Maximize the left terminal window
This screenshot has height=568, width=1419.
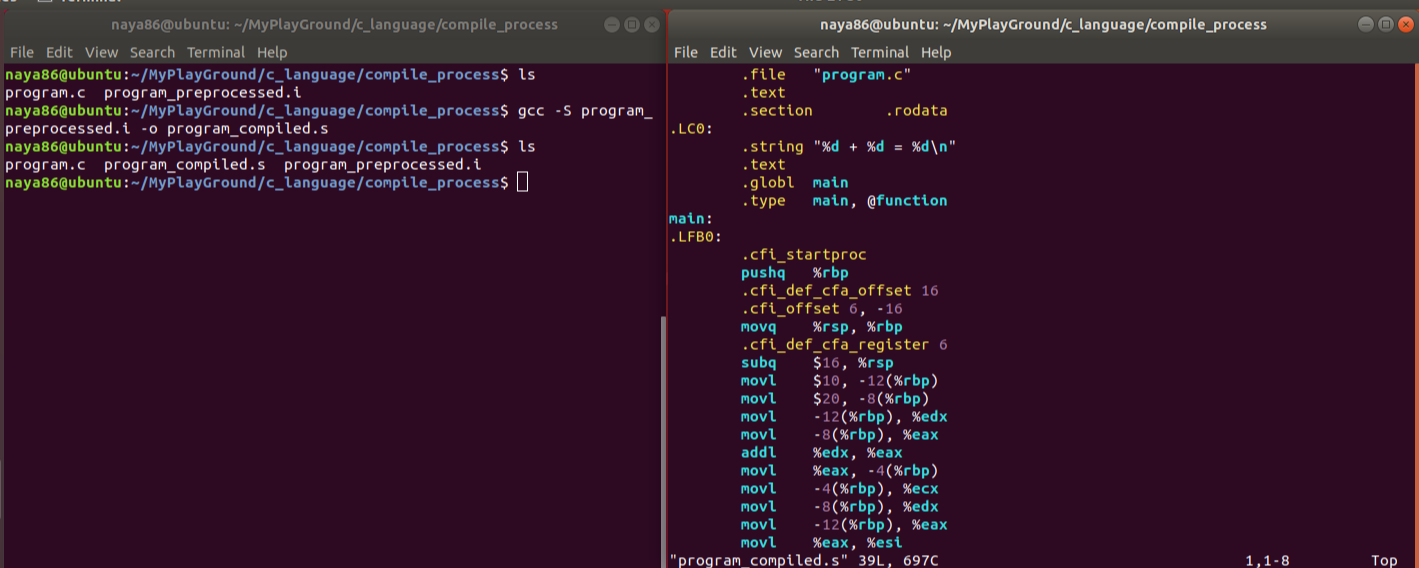(632, 24)
